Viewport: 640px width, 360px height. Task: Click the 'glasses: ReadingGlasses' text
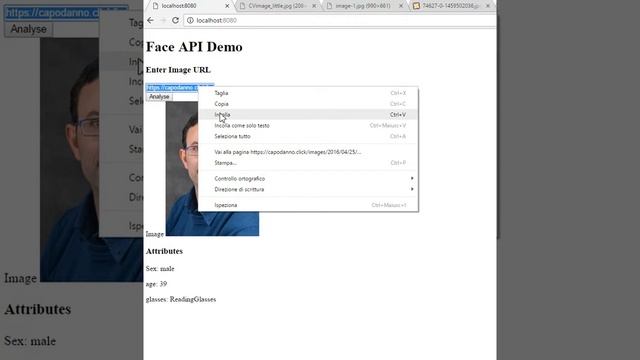181,299
